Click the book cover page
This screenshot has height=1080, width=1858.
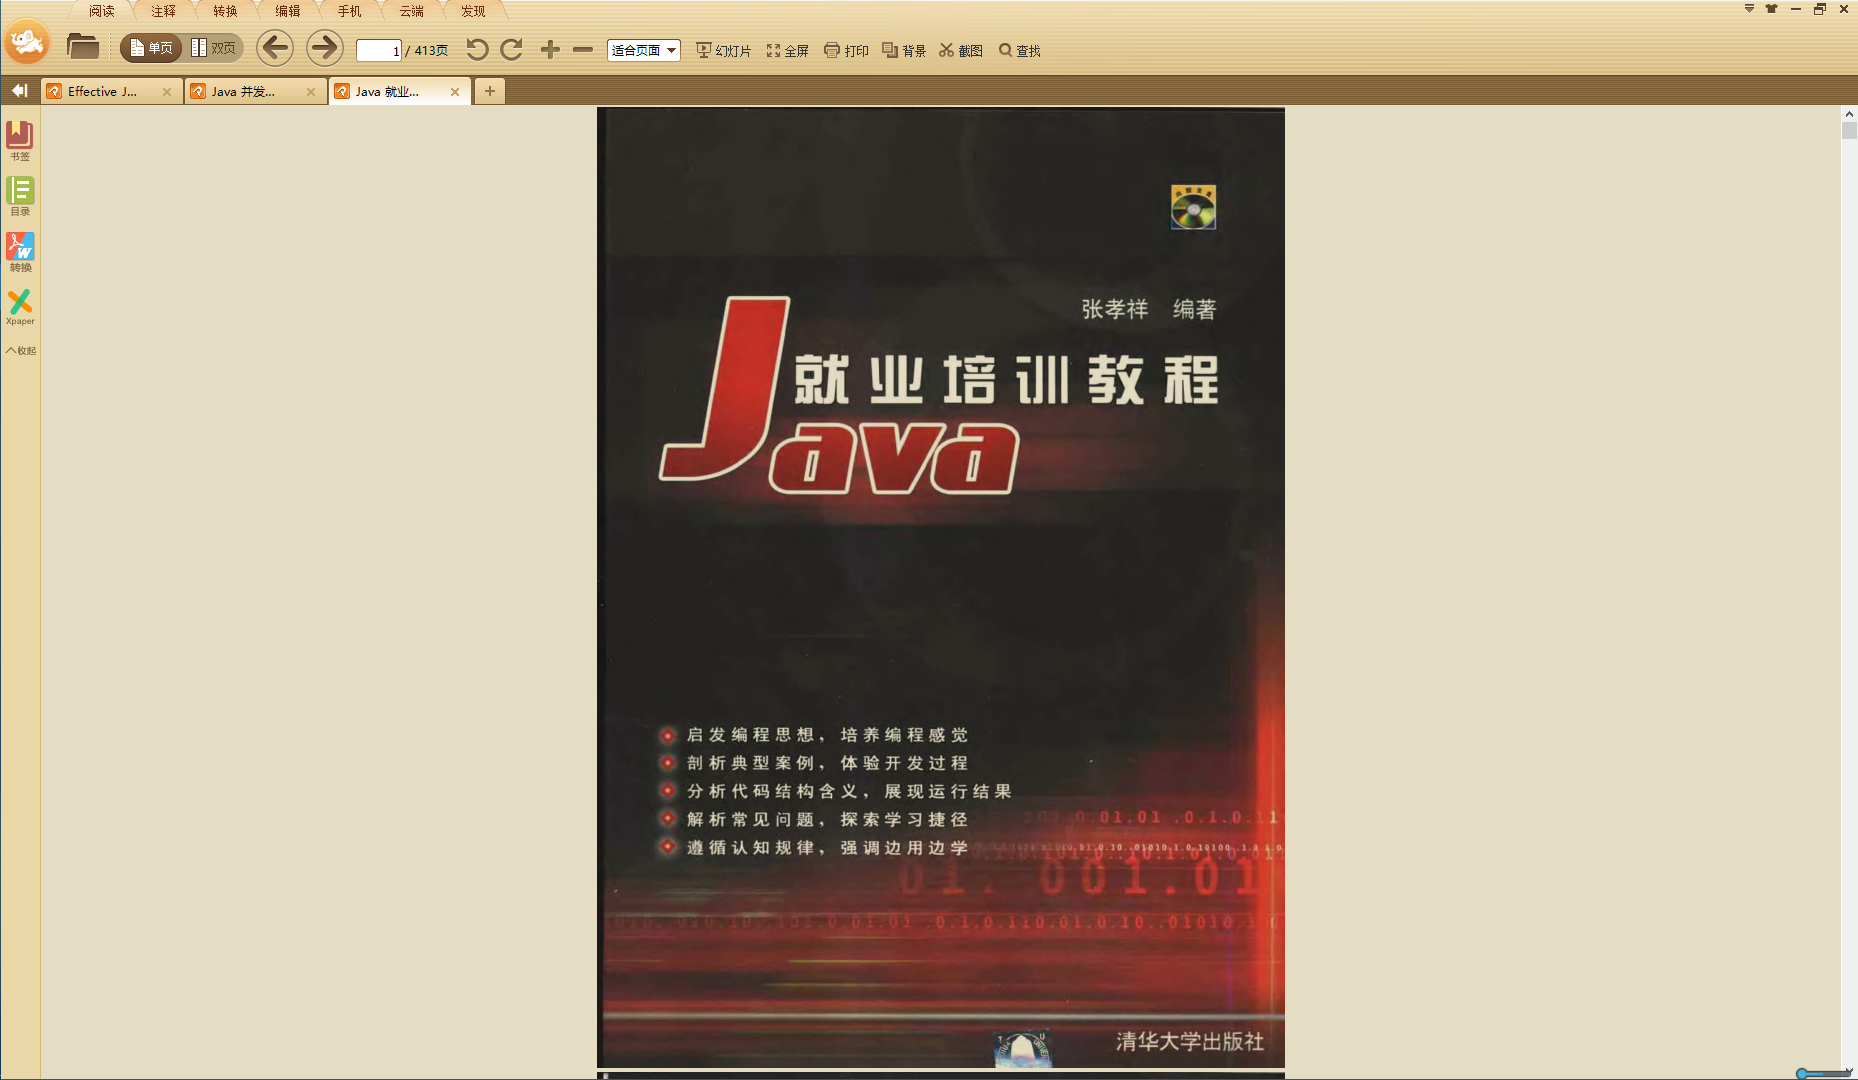(x=941, y=587)
